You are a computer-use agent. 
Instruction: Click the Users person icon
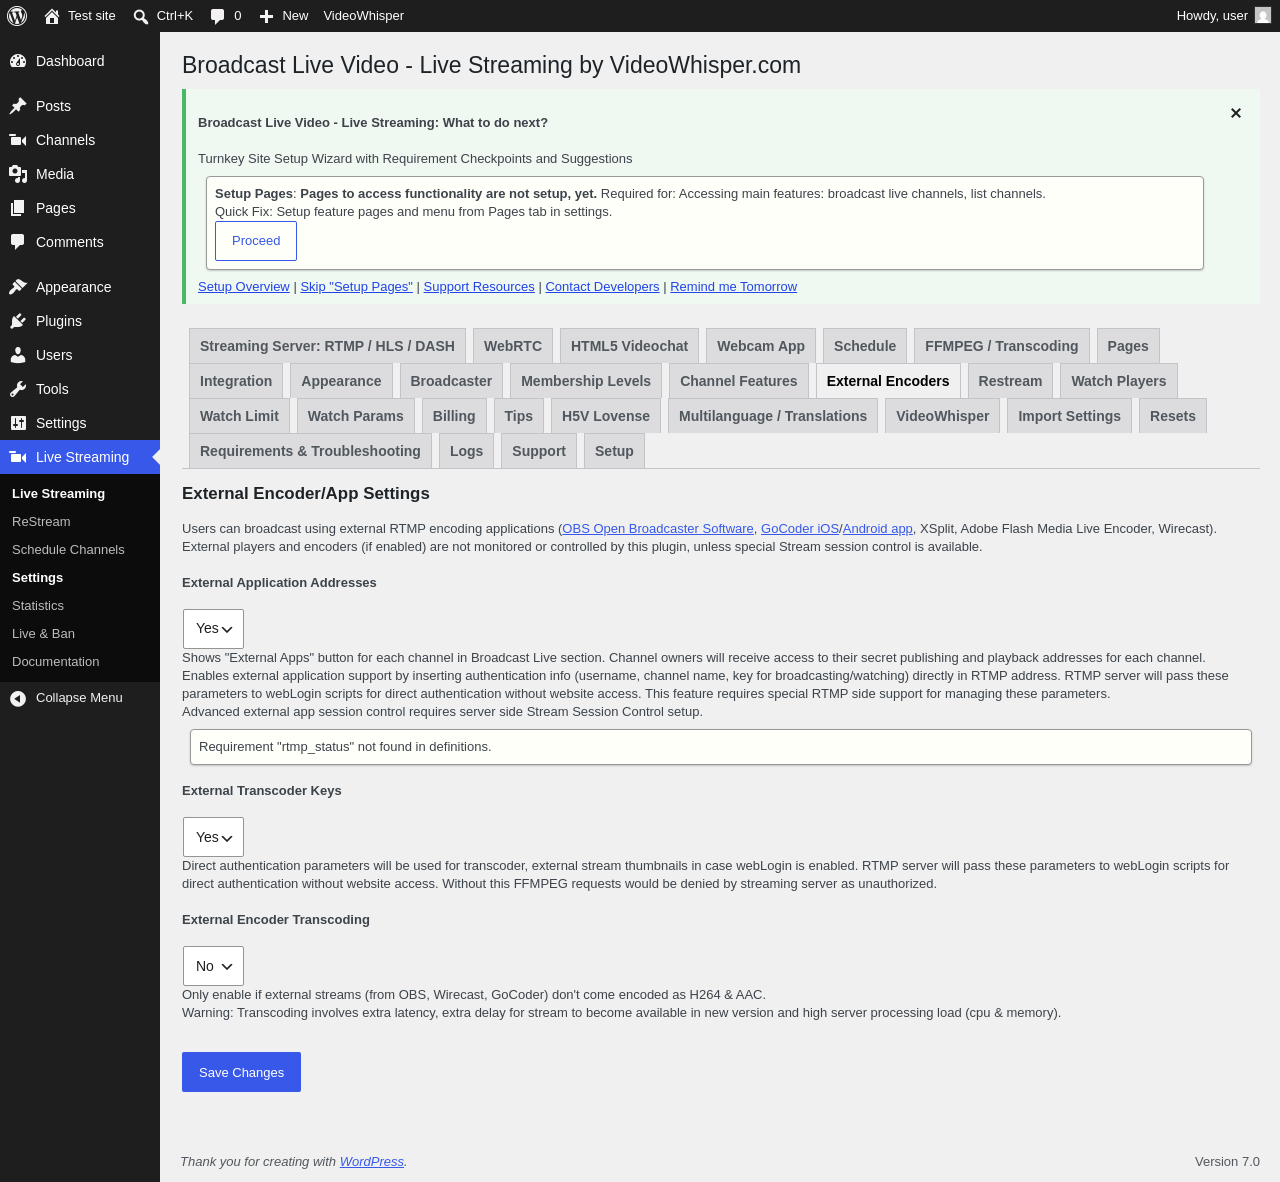[18, 355]
